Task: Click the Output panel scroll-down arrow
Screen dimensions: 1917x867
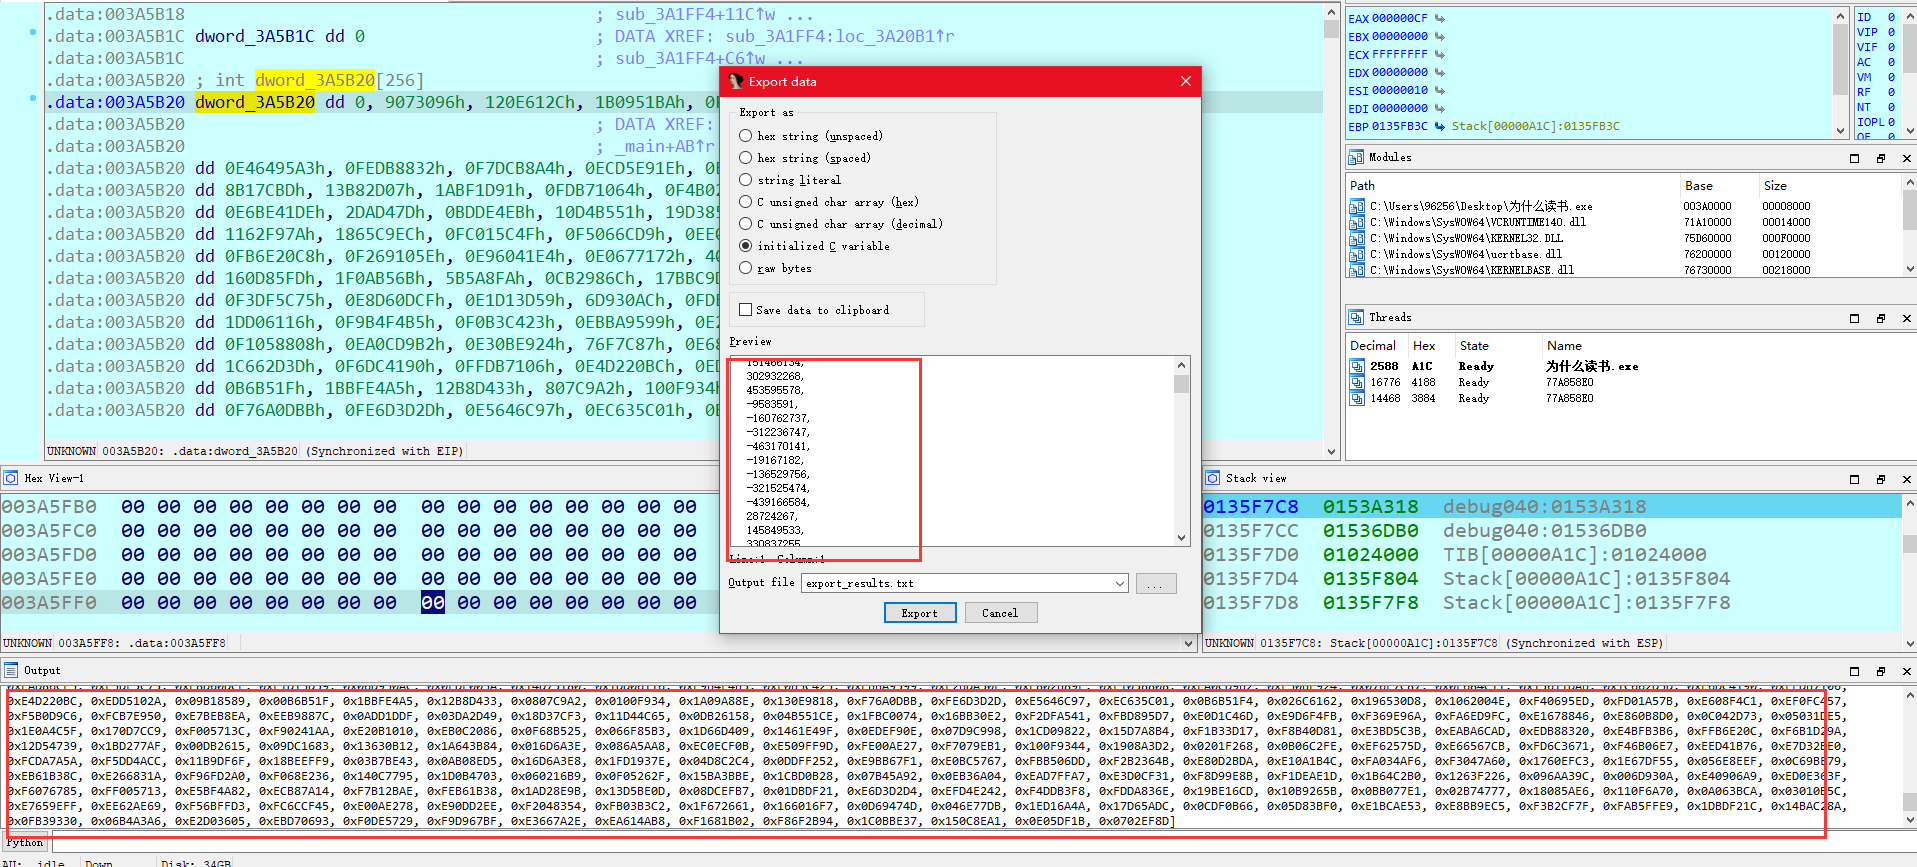Action: 1909,820
